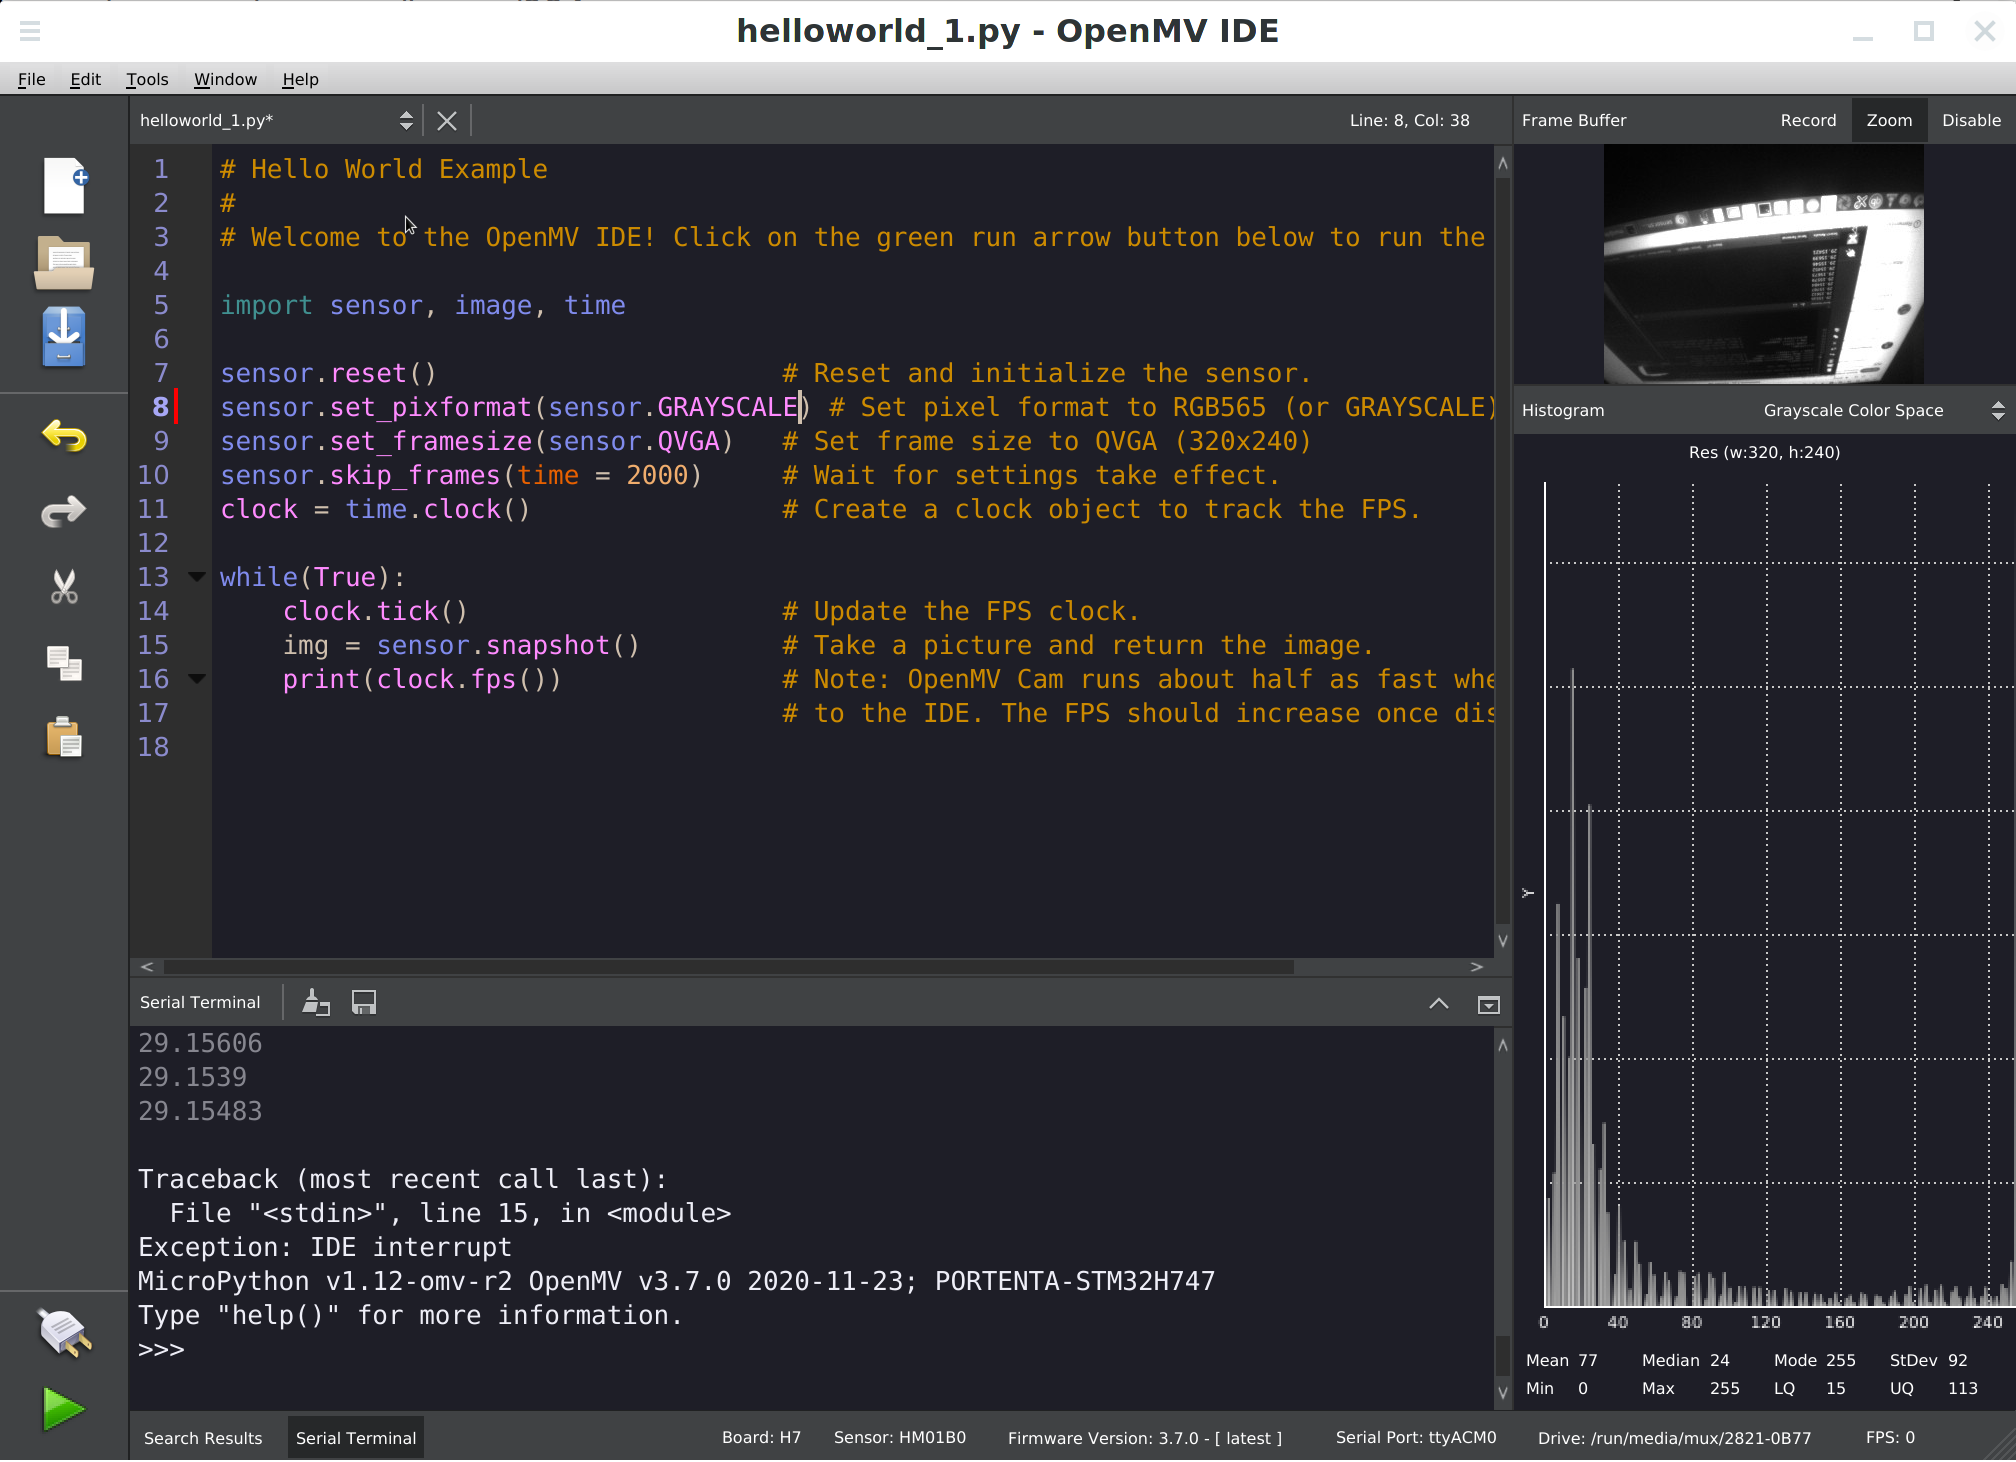Create a new file via the sidebar icon
Viewport: 2016px width, 1462px height.
[63, 185]
